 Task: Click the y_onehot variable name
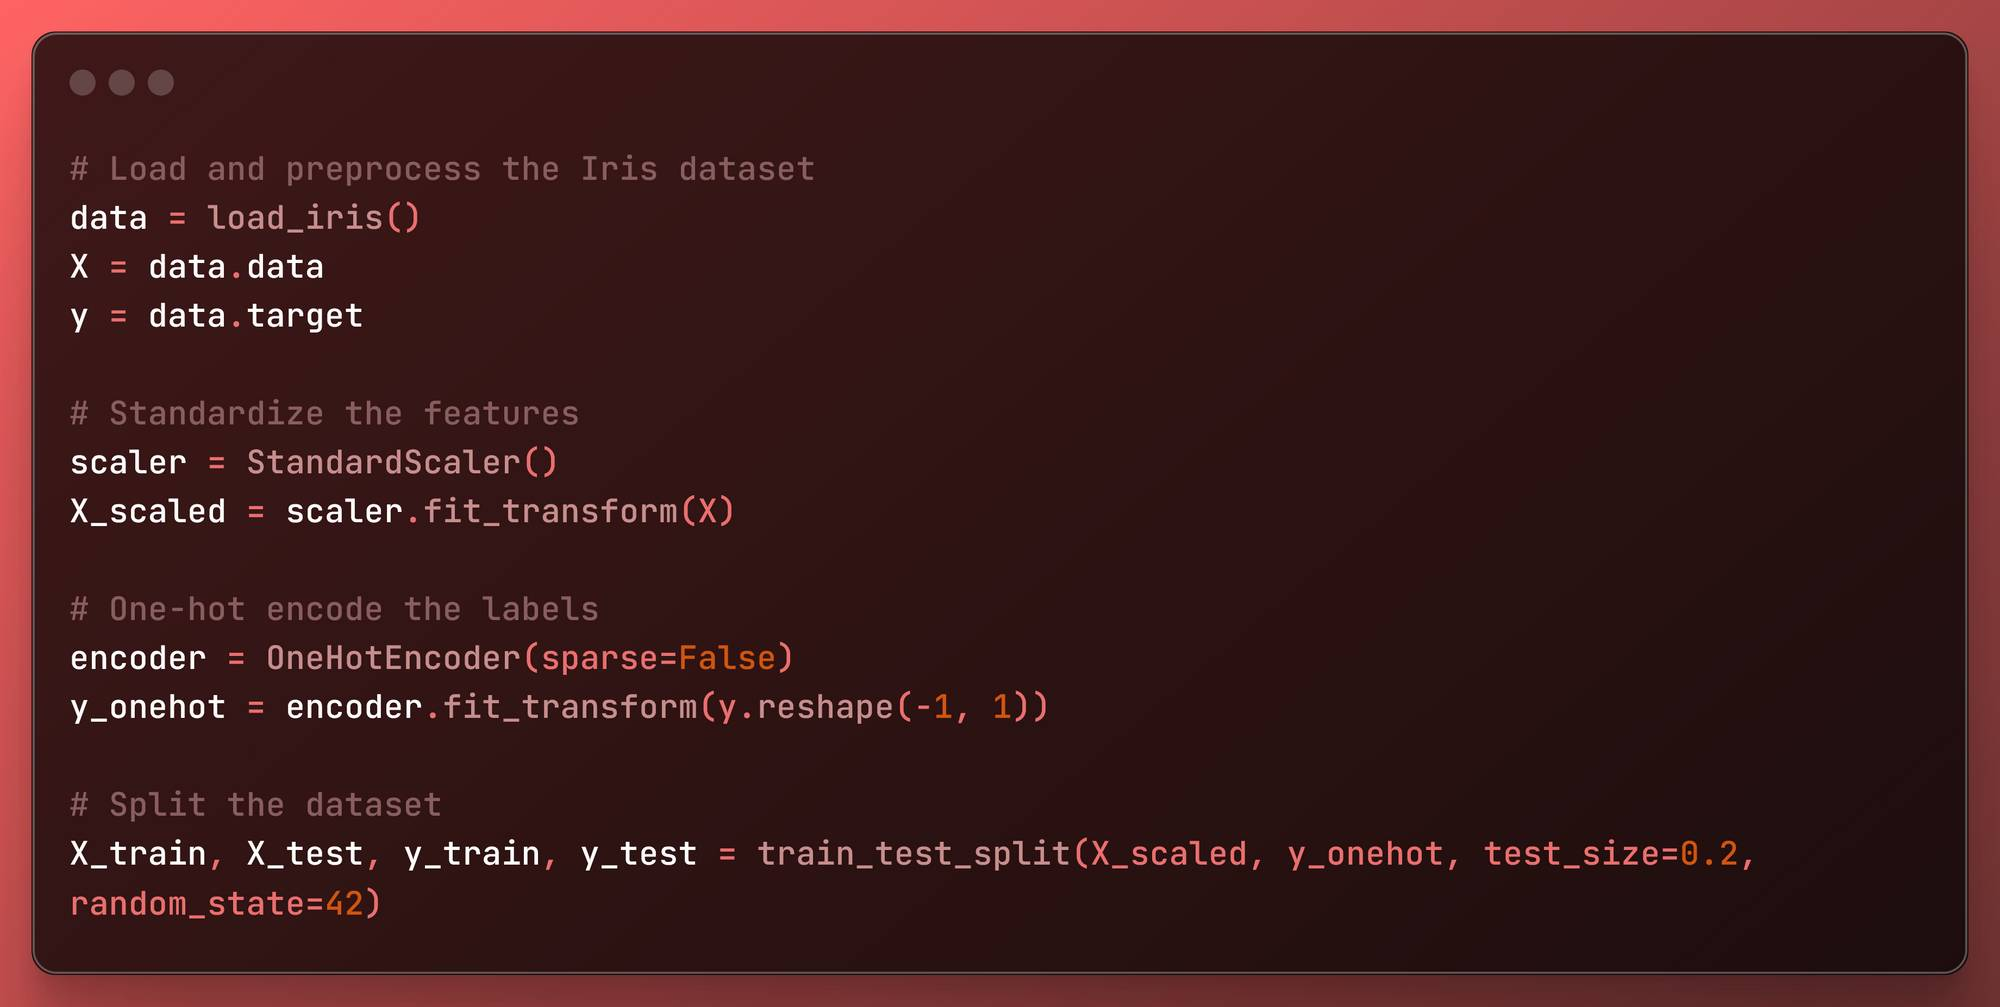[148, 708]
